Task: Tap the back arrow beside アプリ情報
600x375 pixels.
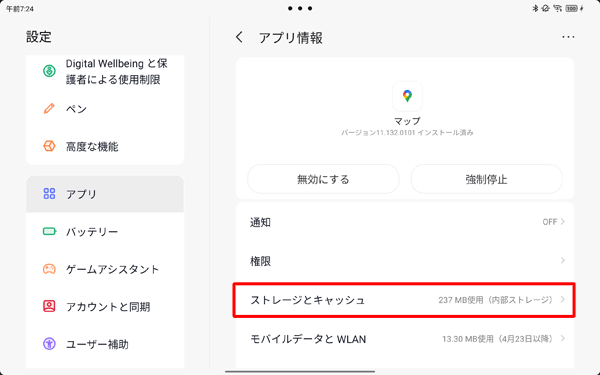Action: pos(239,37)
